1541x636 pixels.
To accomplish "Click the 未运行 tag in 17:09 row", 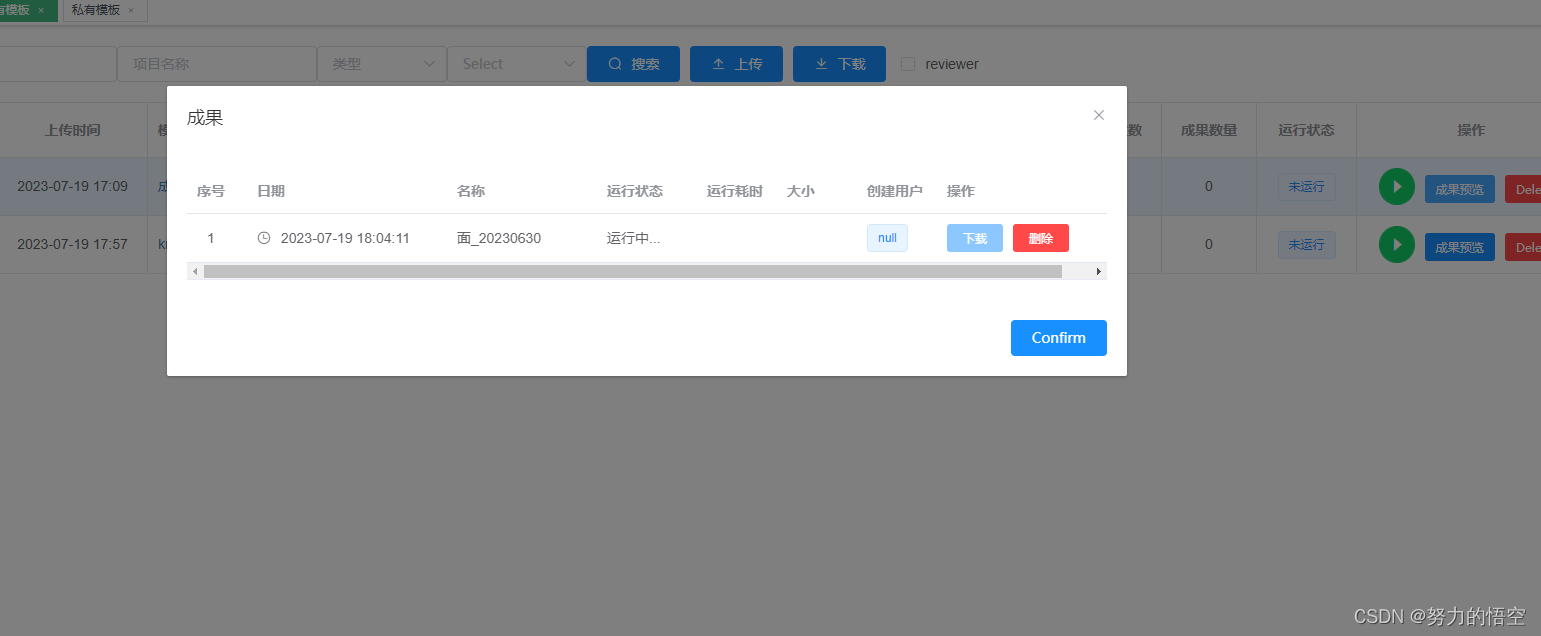I will click(x=1306, y=187).
